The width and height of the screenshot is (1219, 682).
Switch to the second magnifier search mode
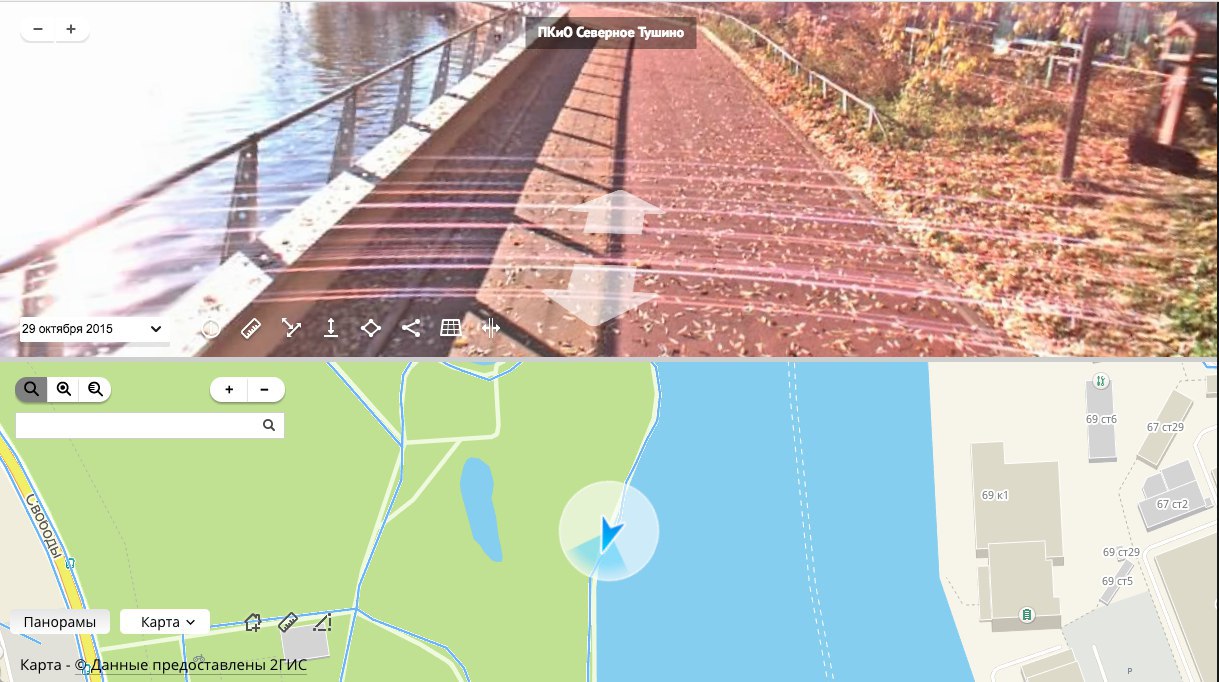(64, 389)
